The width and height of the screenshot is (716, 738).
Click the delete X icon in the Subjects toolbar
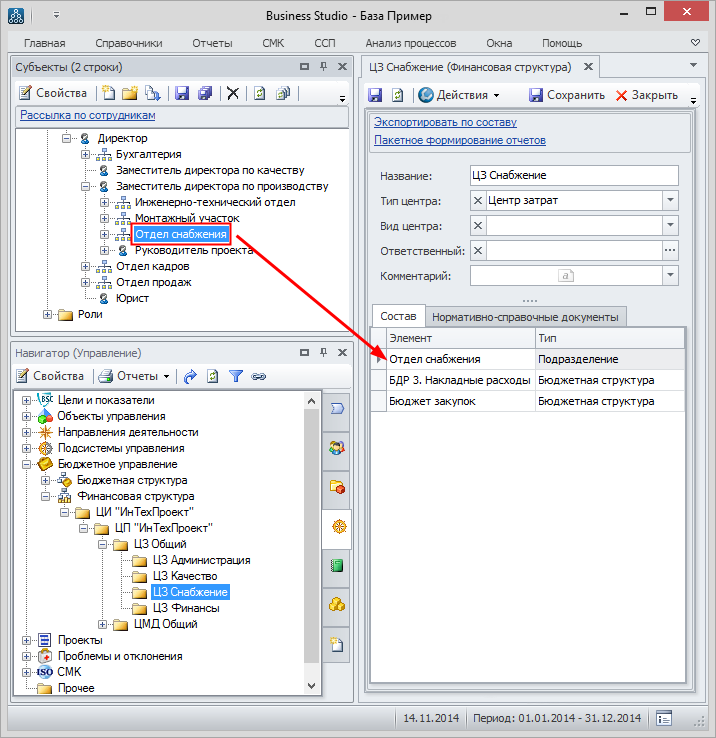click(x=233, y=93)
